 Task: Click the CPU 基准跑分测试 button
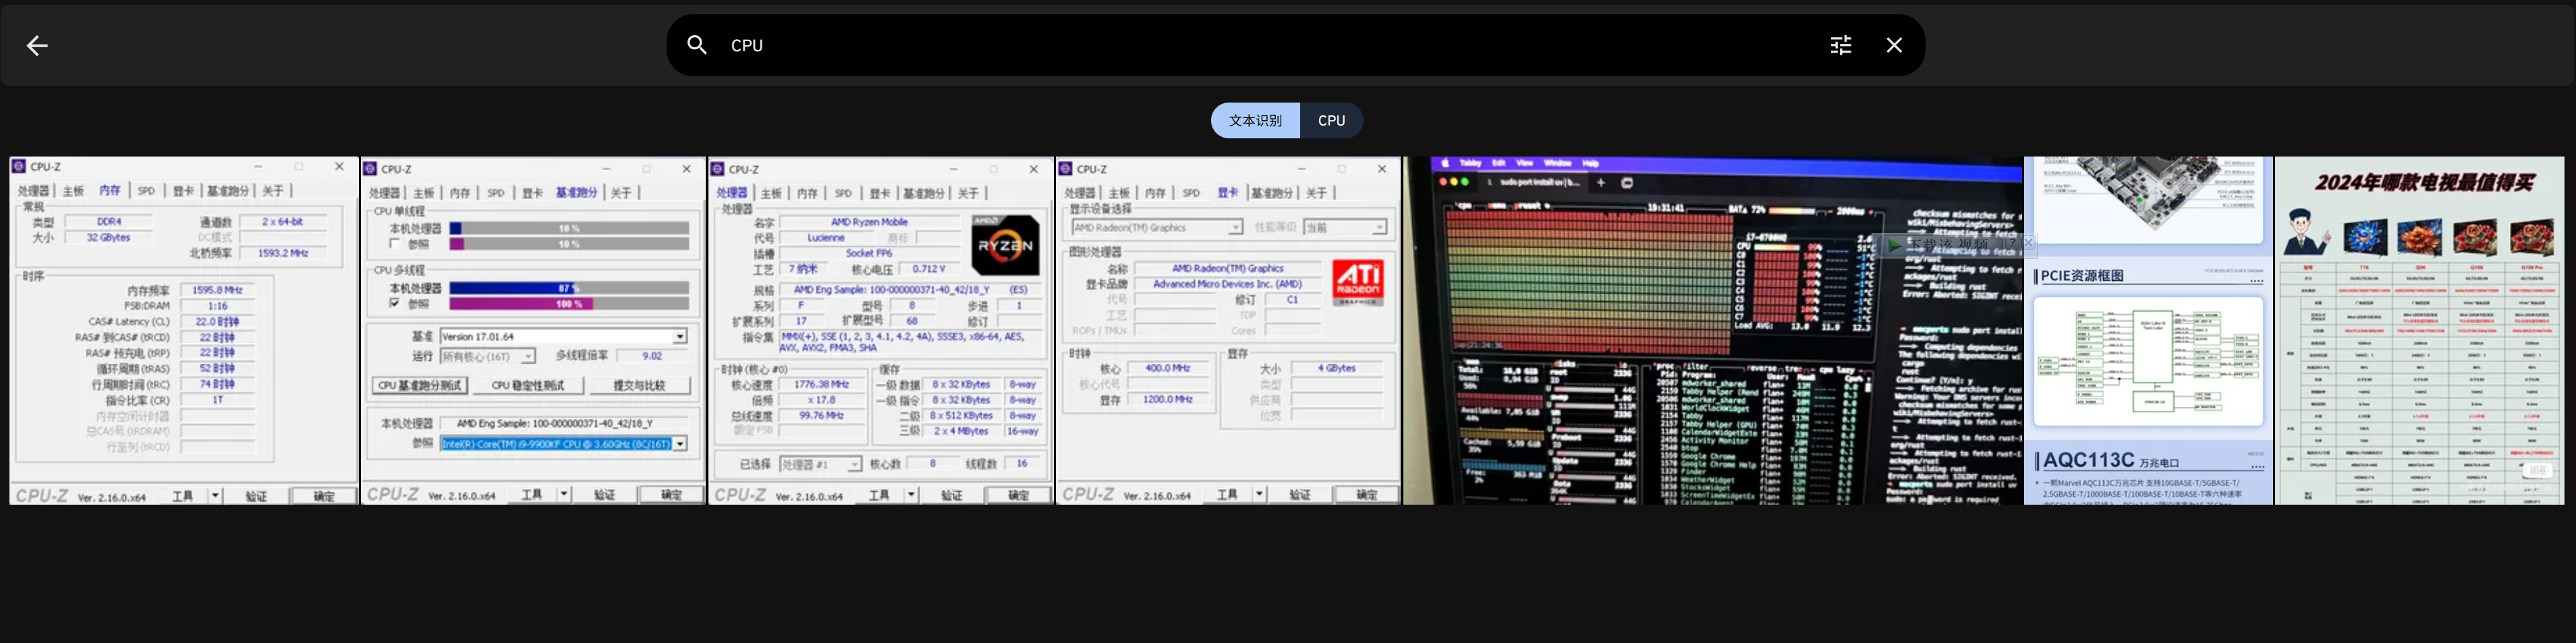(420, 385)
